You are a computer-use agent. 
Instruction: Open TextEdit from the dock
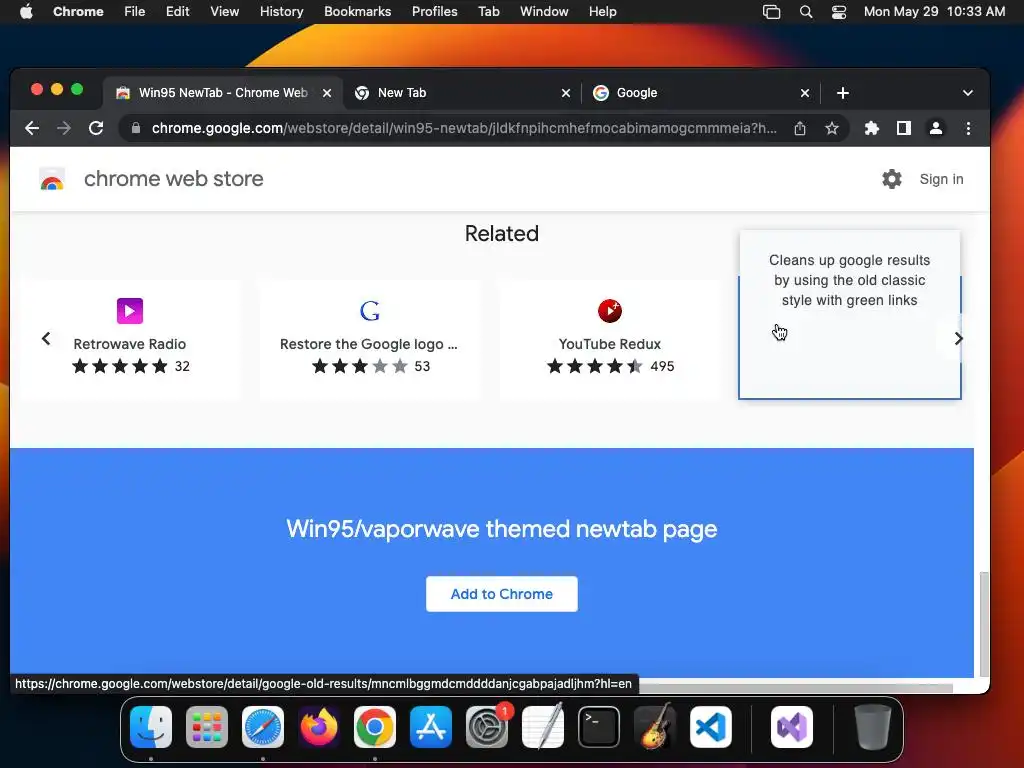pyautogui.click(x=543, y=727)
